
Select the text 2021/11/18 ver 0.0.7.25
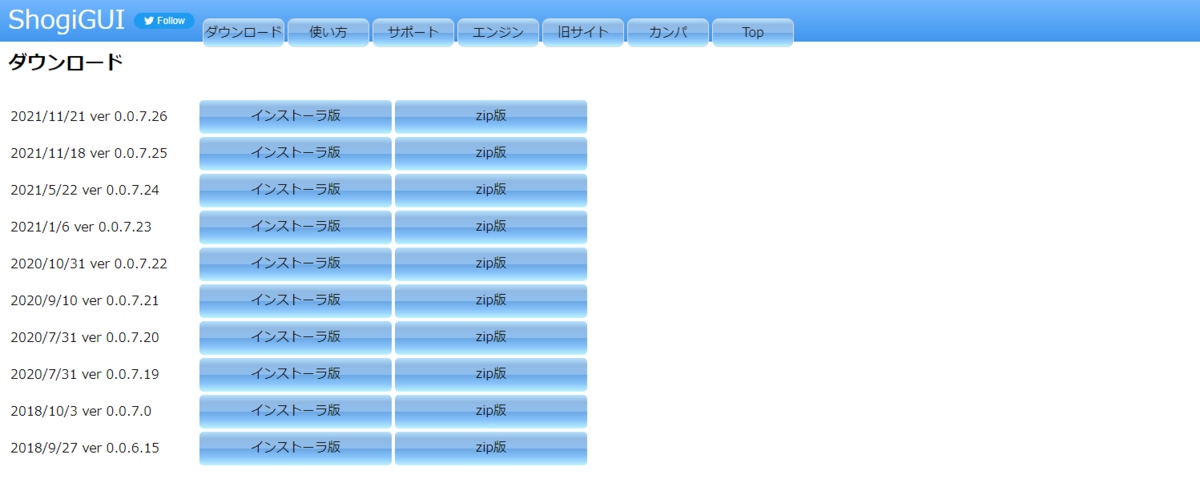(89, 153)
